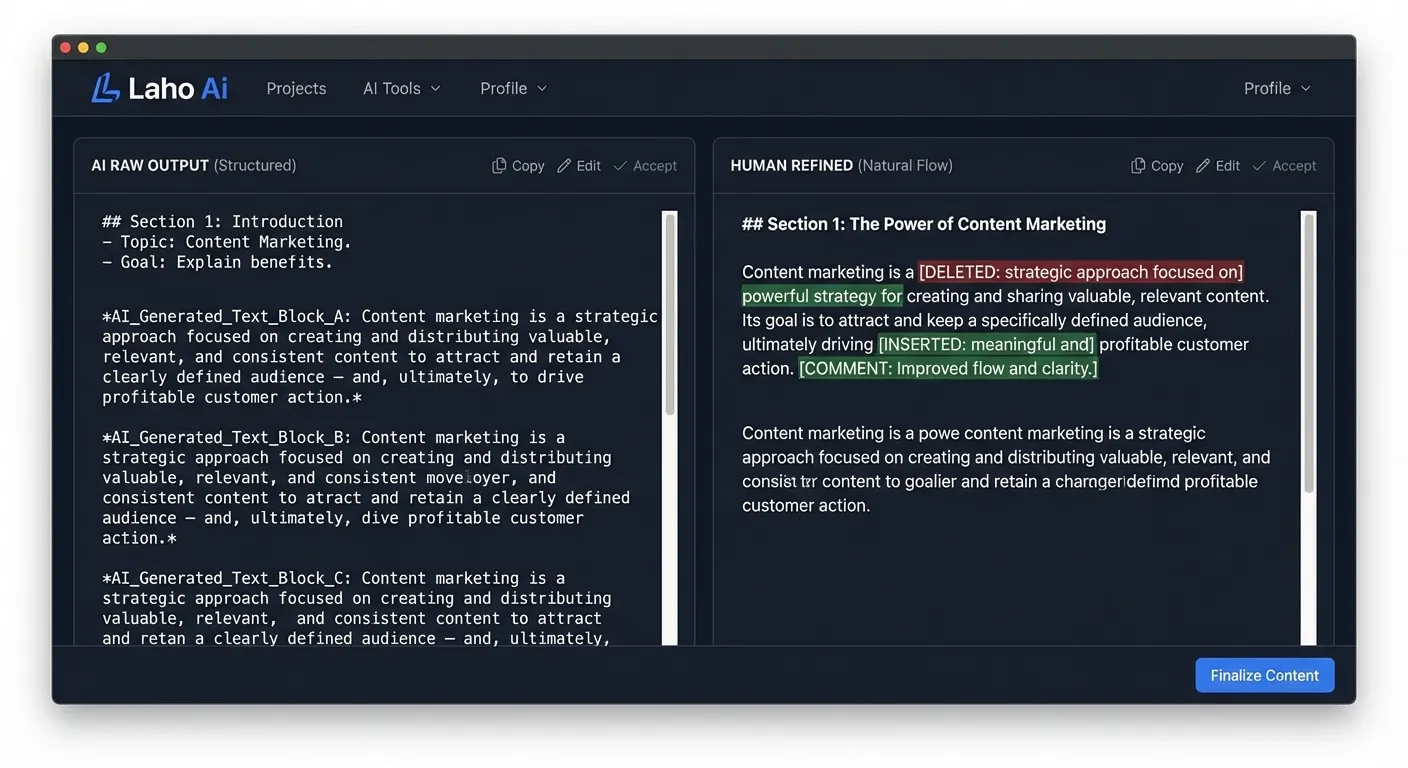Screen dimensions: 1408x768
Task: Expand the AI Tools dropdown
Action: 401,88
